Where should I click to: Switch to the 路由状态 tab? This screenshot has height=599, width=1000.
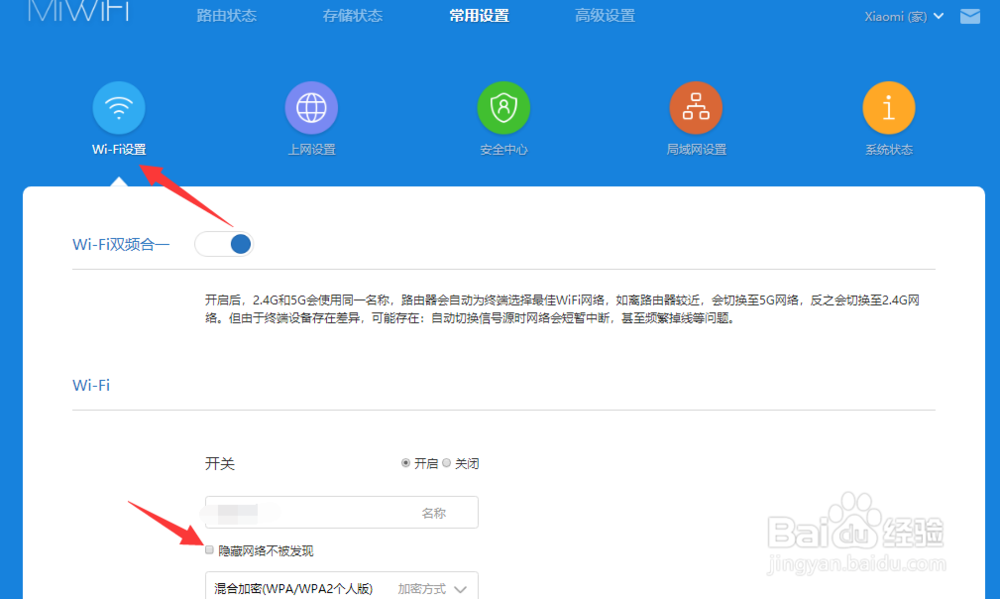[x=226, y=16]
